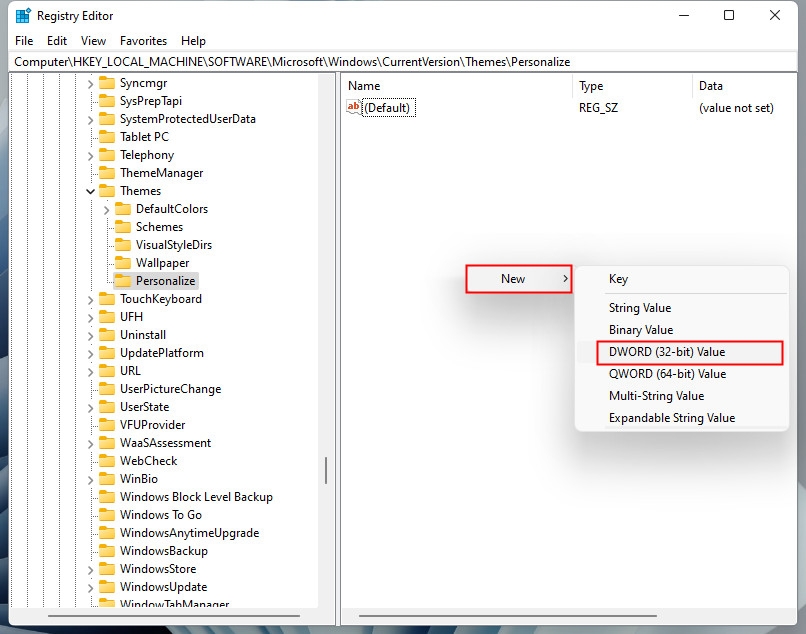The height and width of the screenshot is (634, 806).
Task: Click the SystemProtectedUserData folder icon
Action: 107,119
